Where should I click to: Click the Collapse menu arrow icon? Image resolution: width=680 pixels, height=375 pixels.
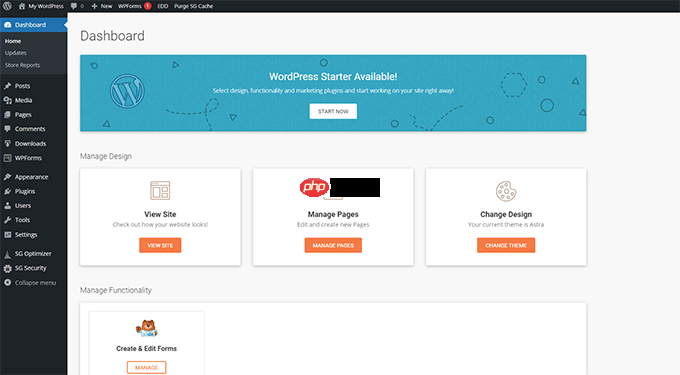tap(7, 283)
